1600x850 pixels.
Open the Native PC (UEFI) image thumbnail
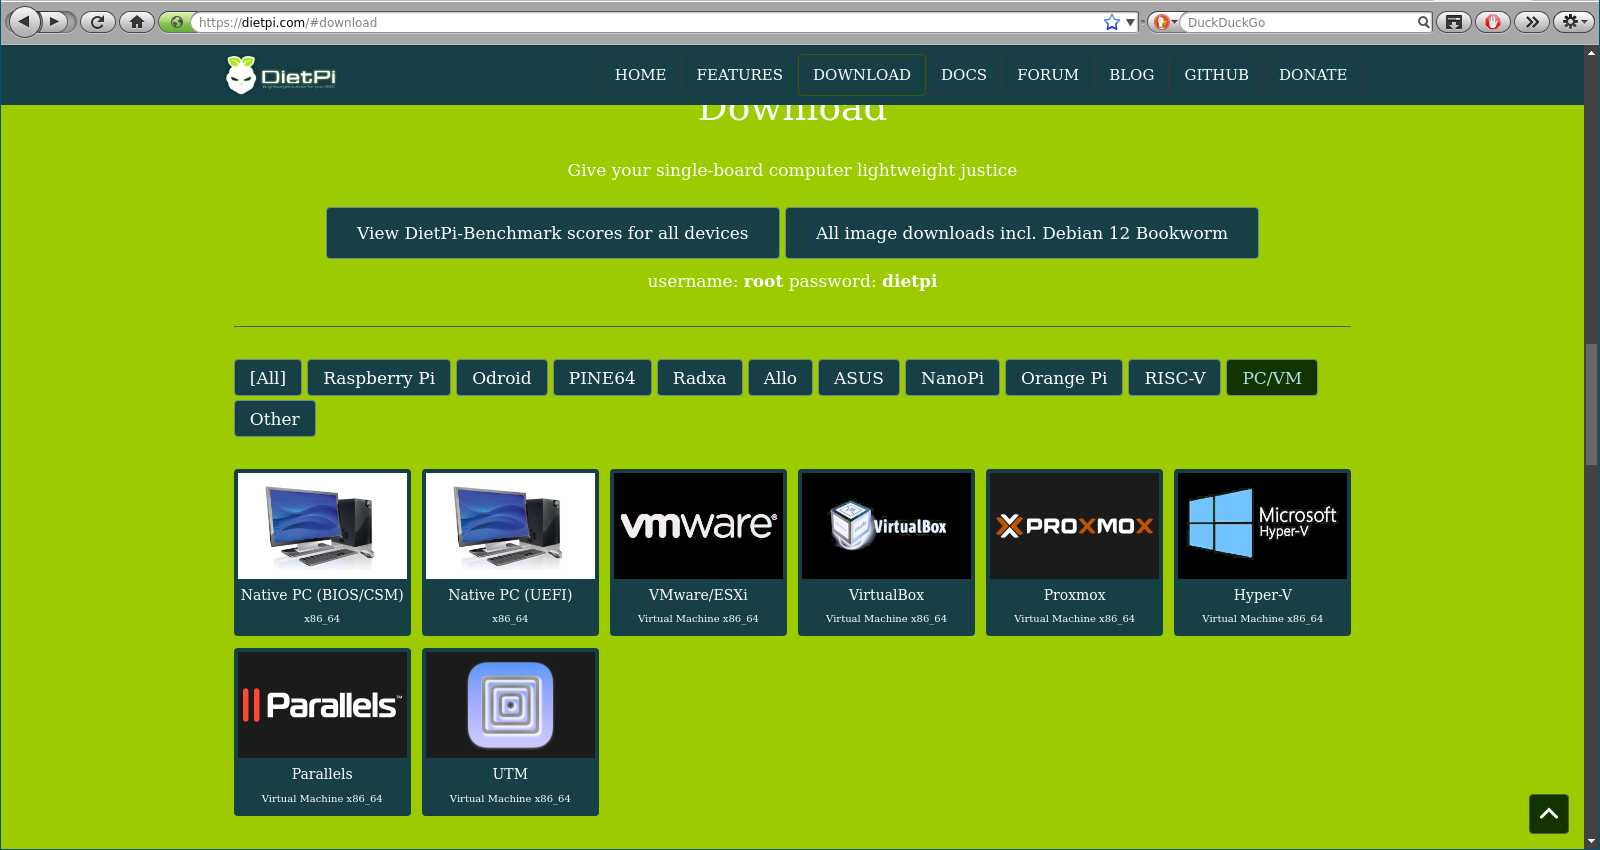click(510, 526)
